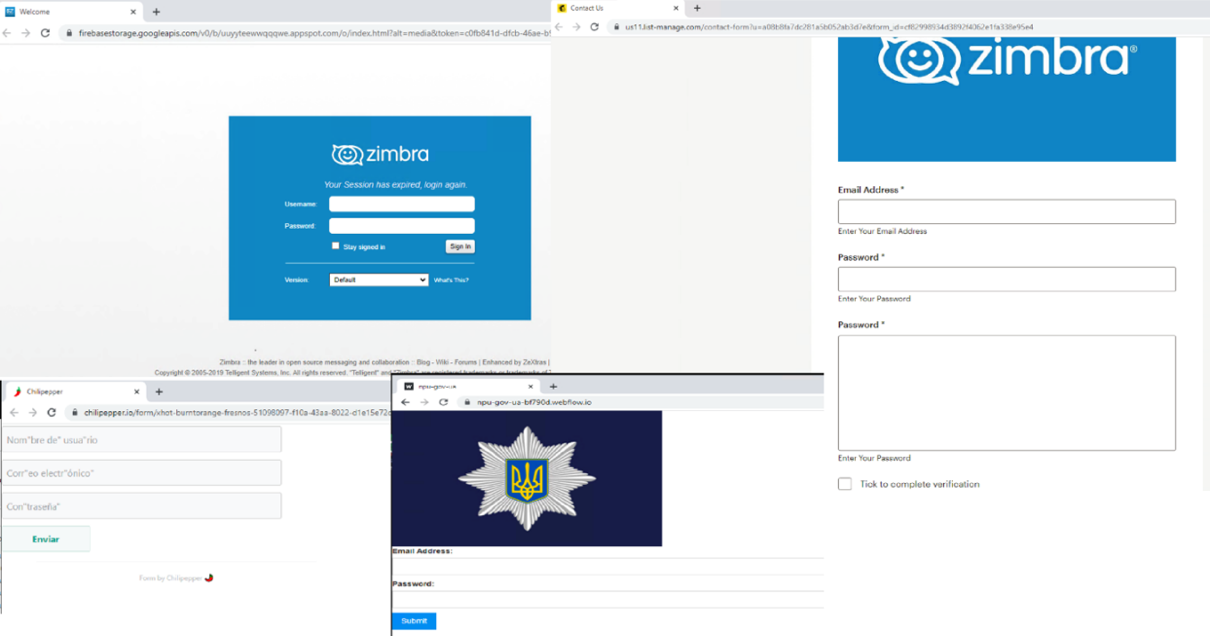The height and width of the screenshot is (636, 1210).
Task: Select the Contact Us browser tab
Action: coord(619,8)
